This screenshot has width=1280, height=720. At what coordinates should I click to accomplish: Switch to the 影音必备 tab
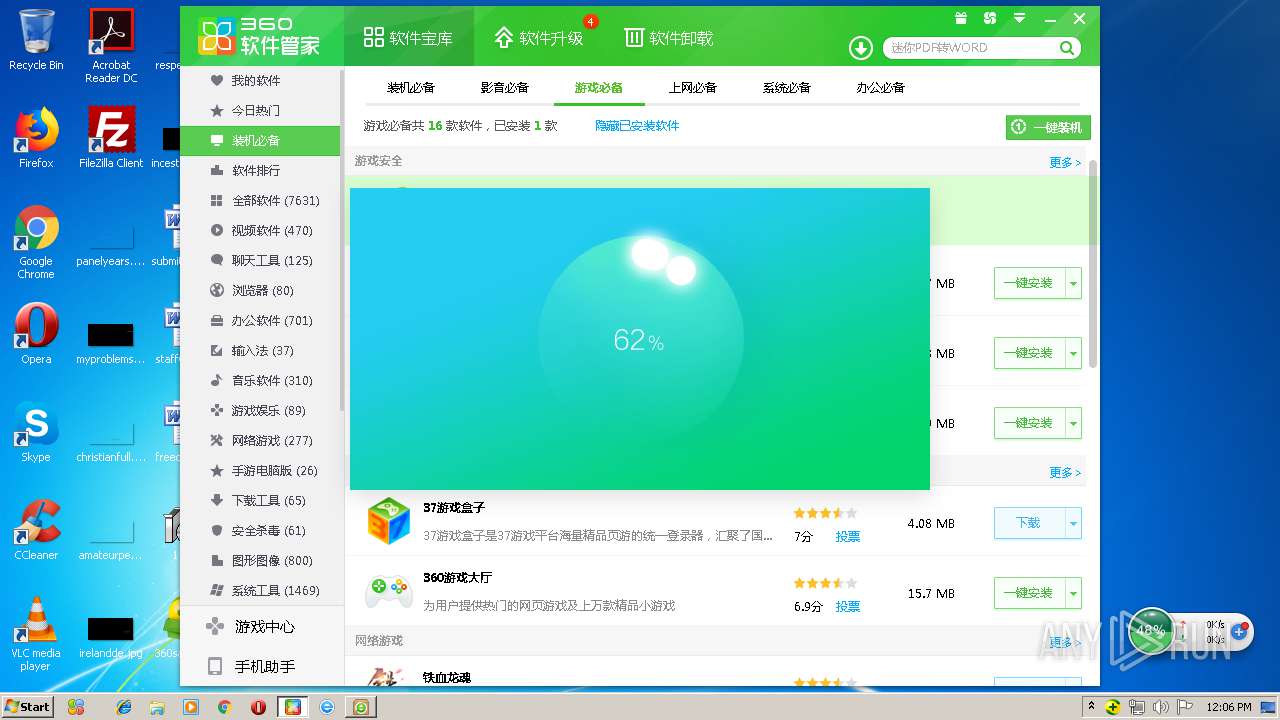click(505, 88)
